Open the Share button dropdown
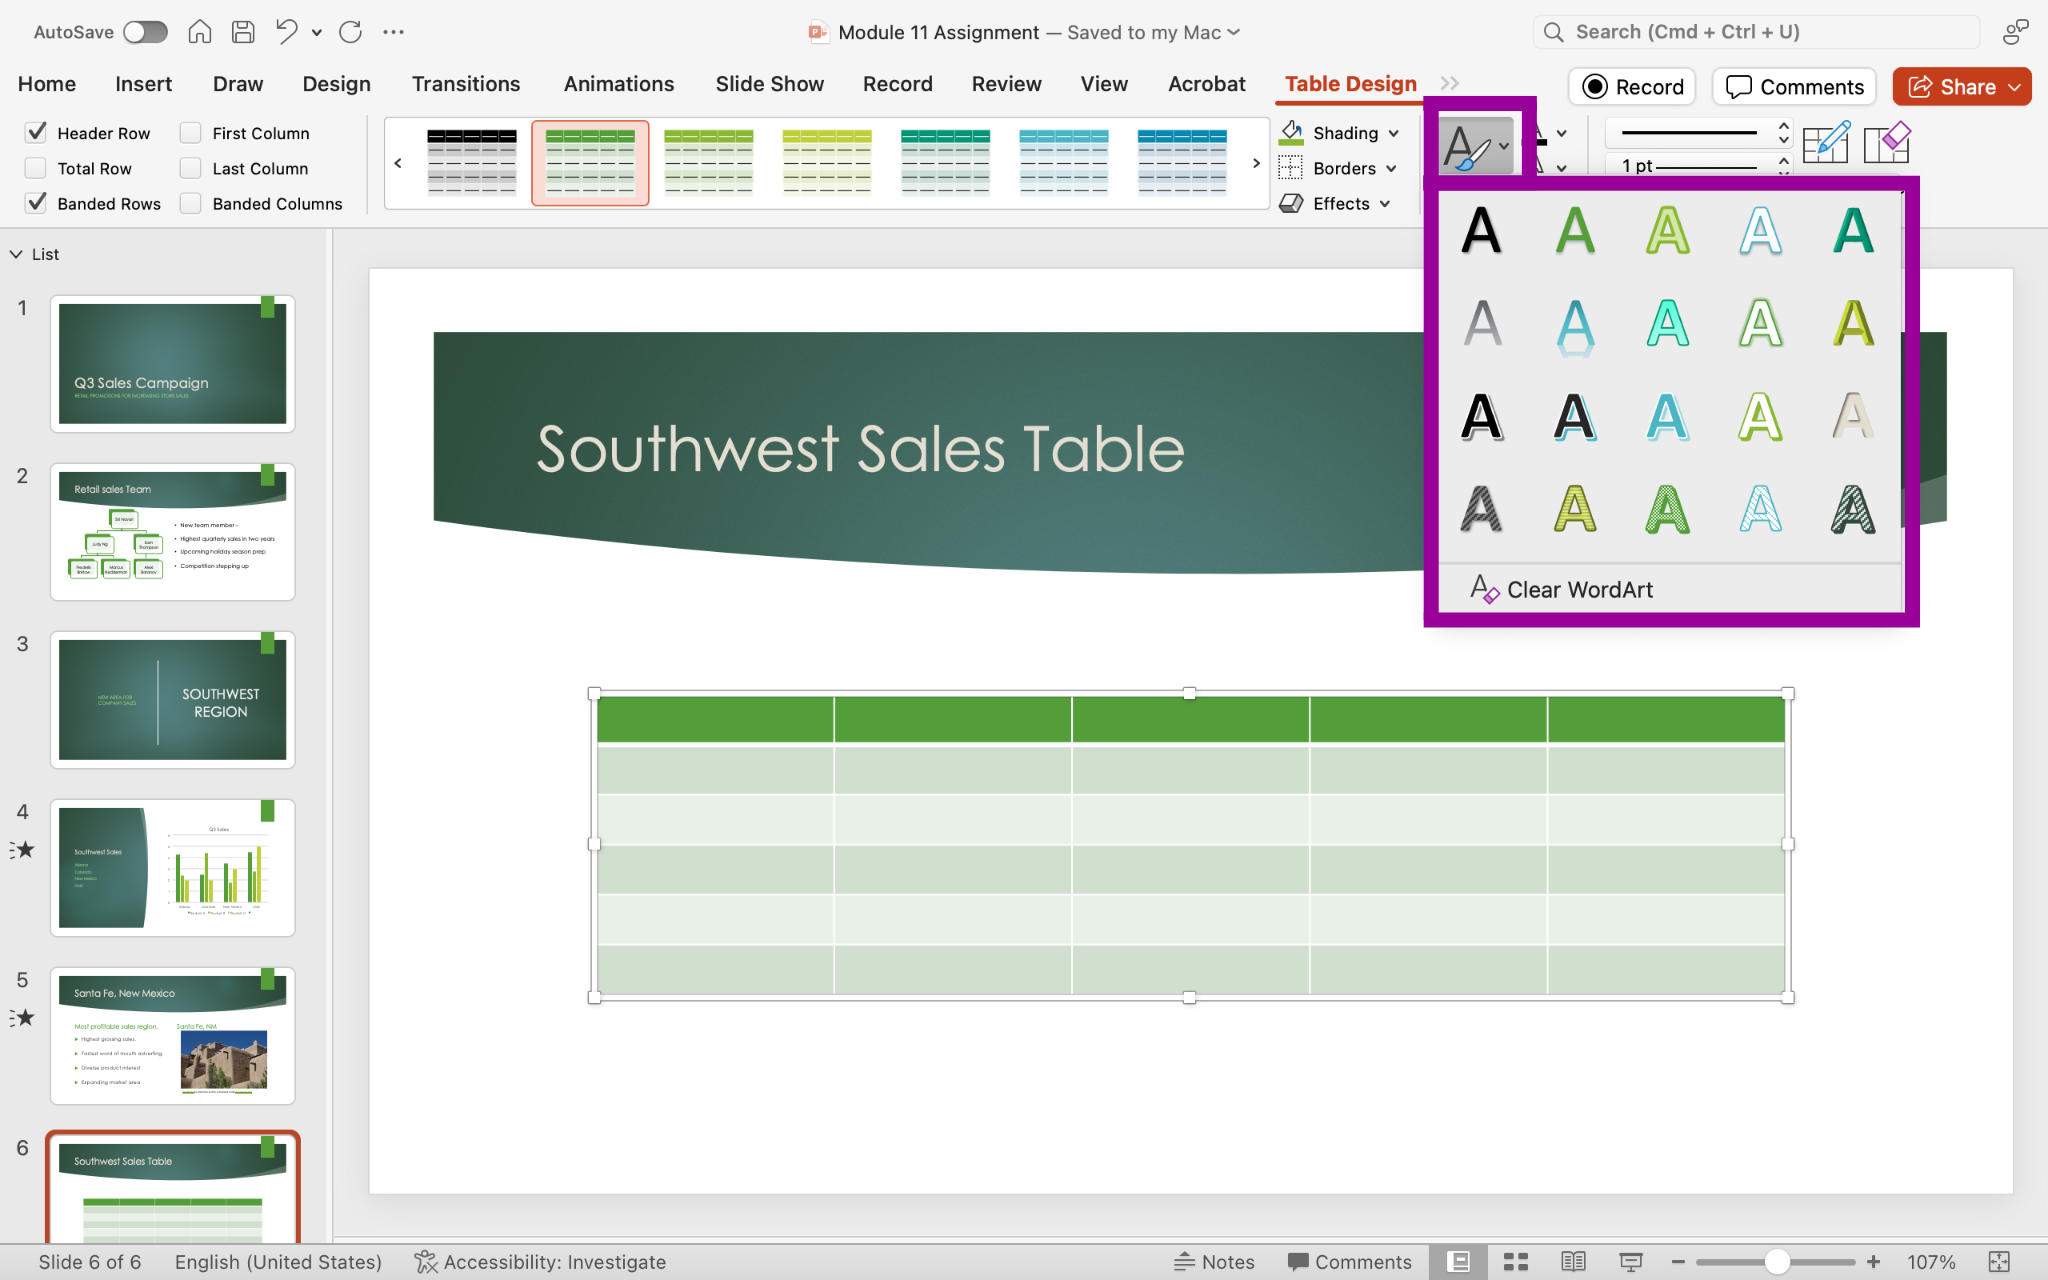 tap(2015, 87)
